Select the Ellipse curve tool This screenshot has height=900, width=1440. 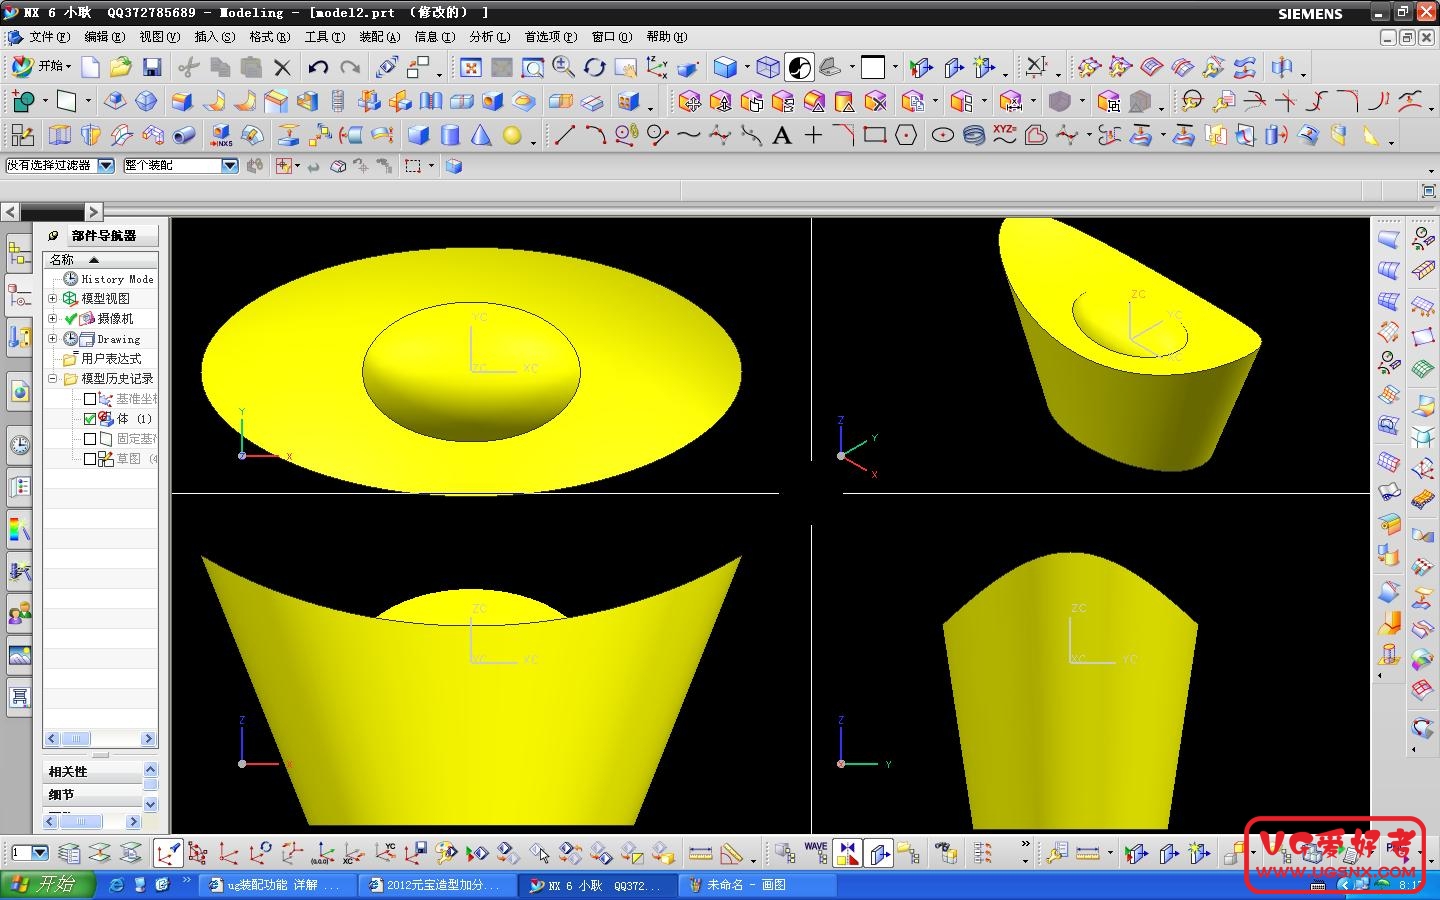[942, 135]
